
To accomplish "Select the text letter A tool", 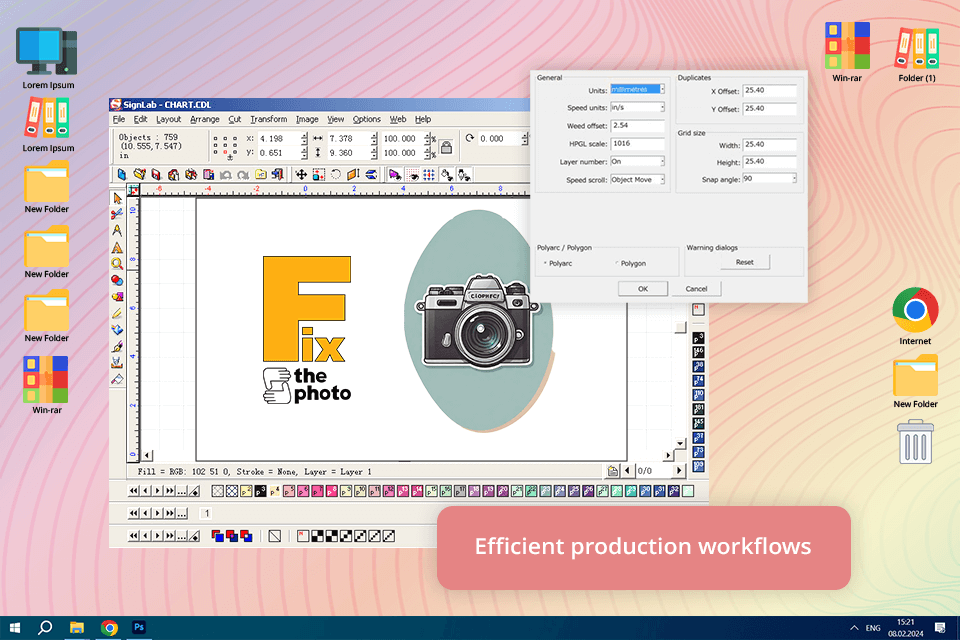I will (117, 247).
